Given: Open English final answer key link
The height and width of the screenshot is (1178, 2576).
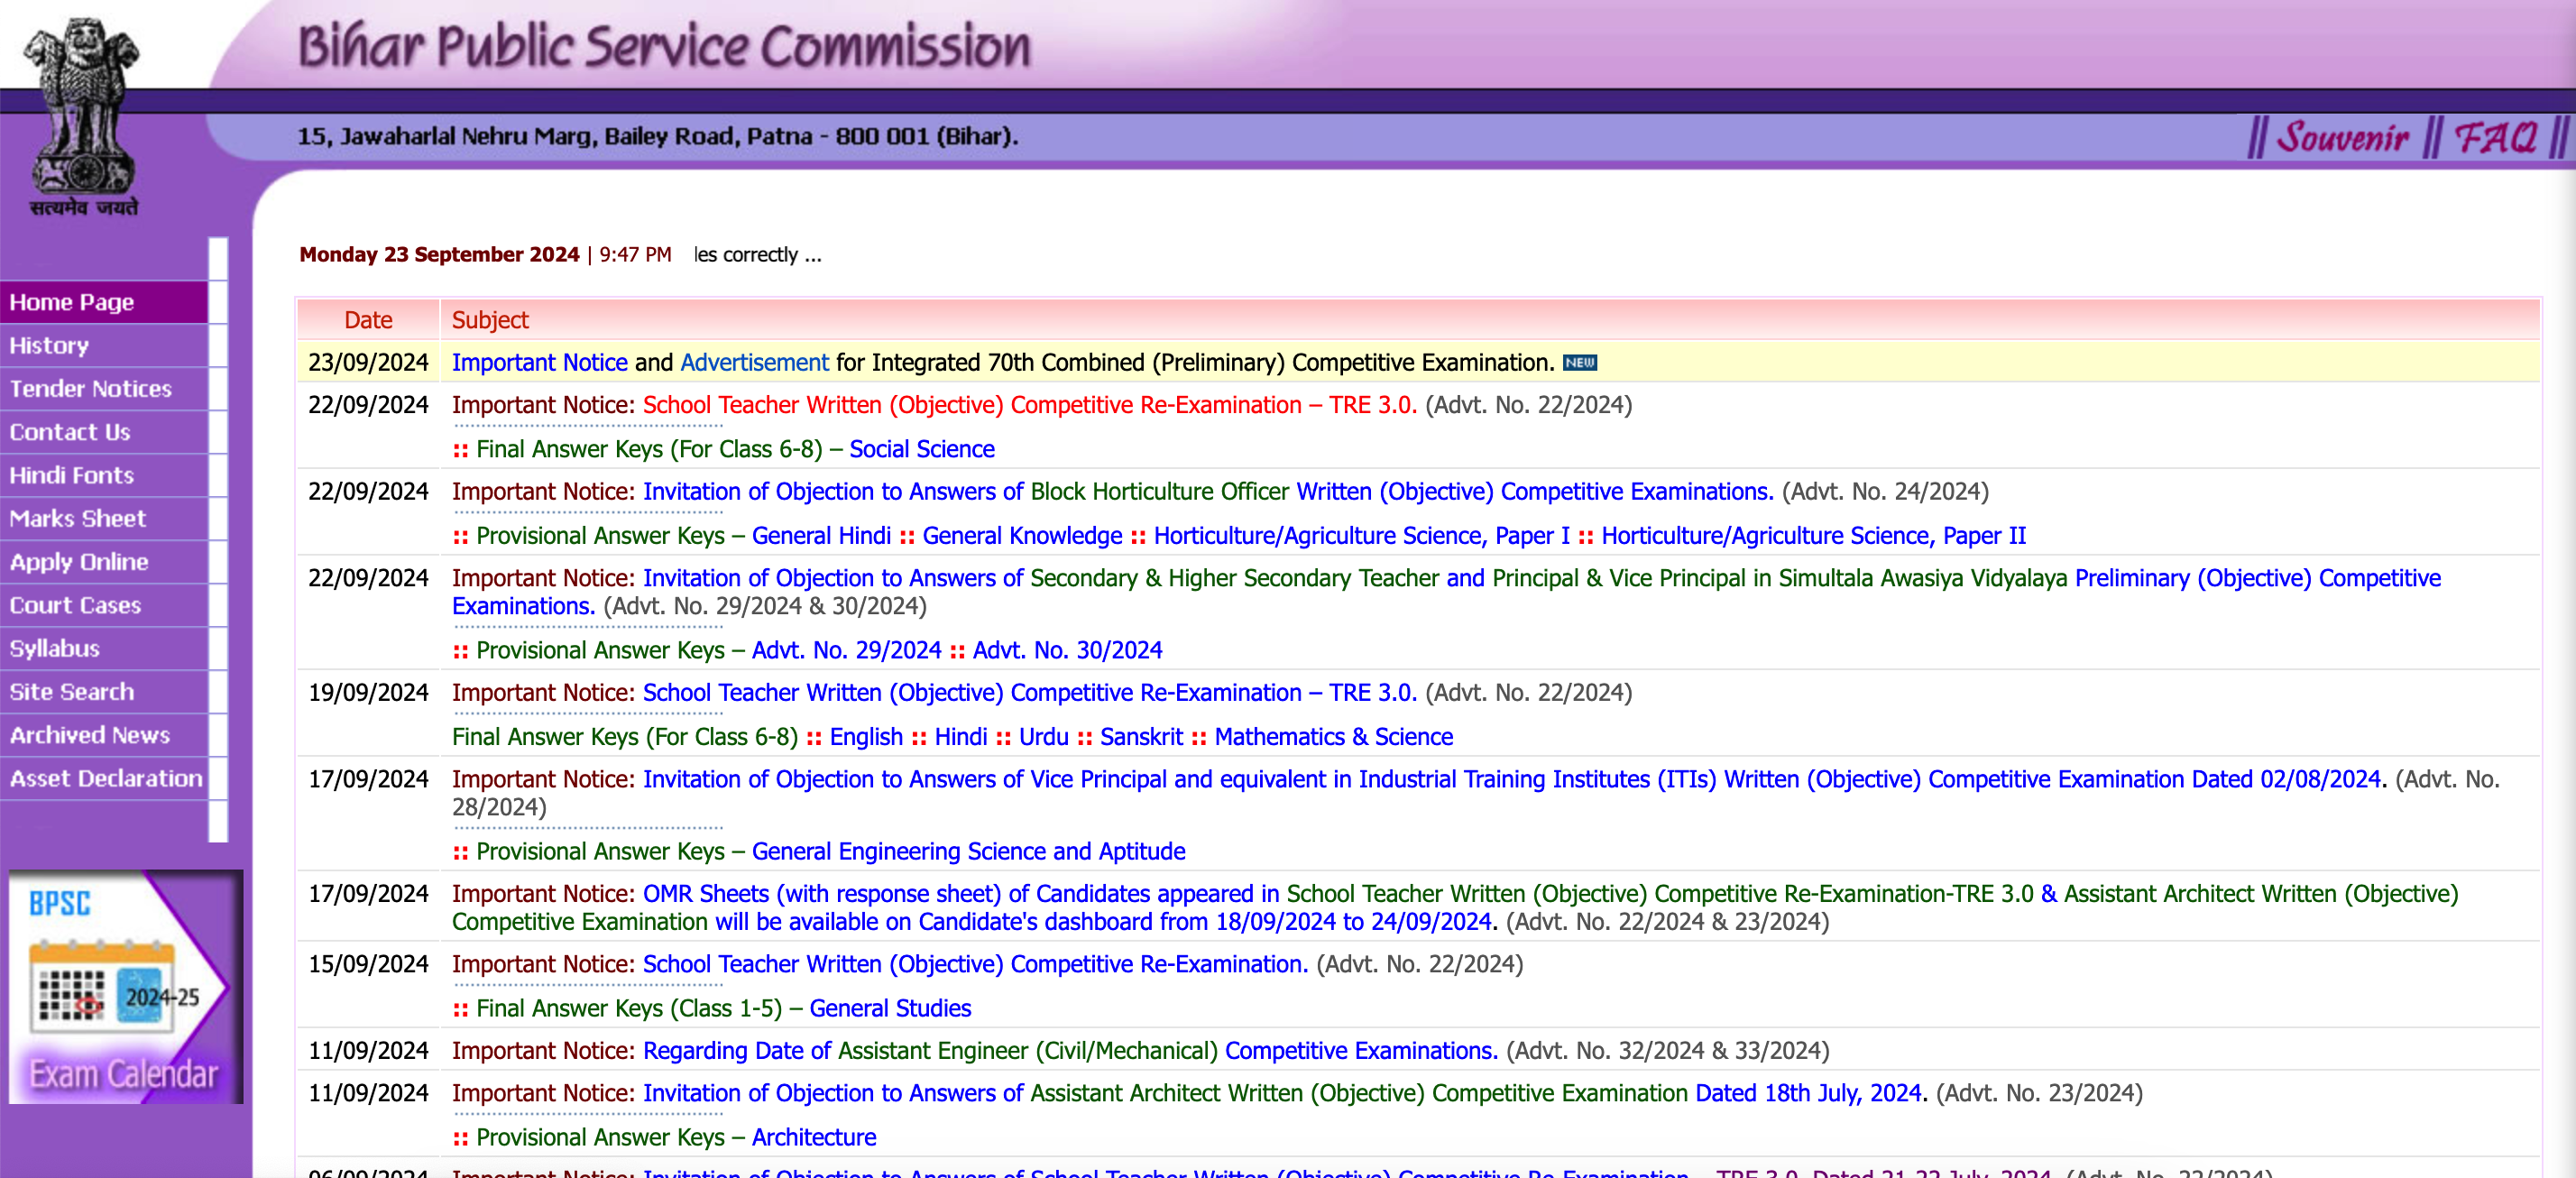Looking at the screenshot, I should click(866, 737).
